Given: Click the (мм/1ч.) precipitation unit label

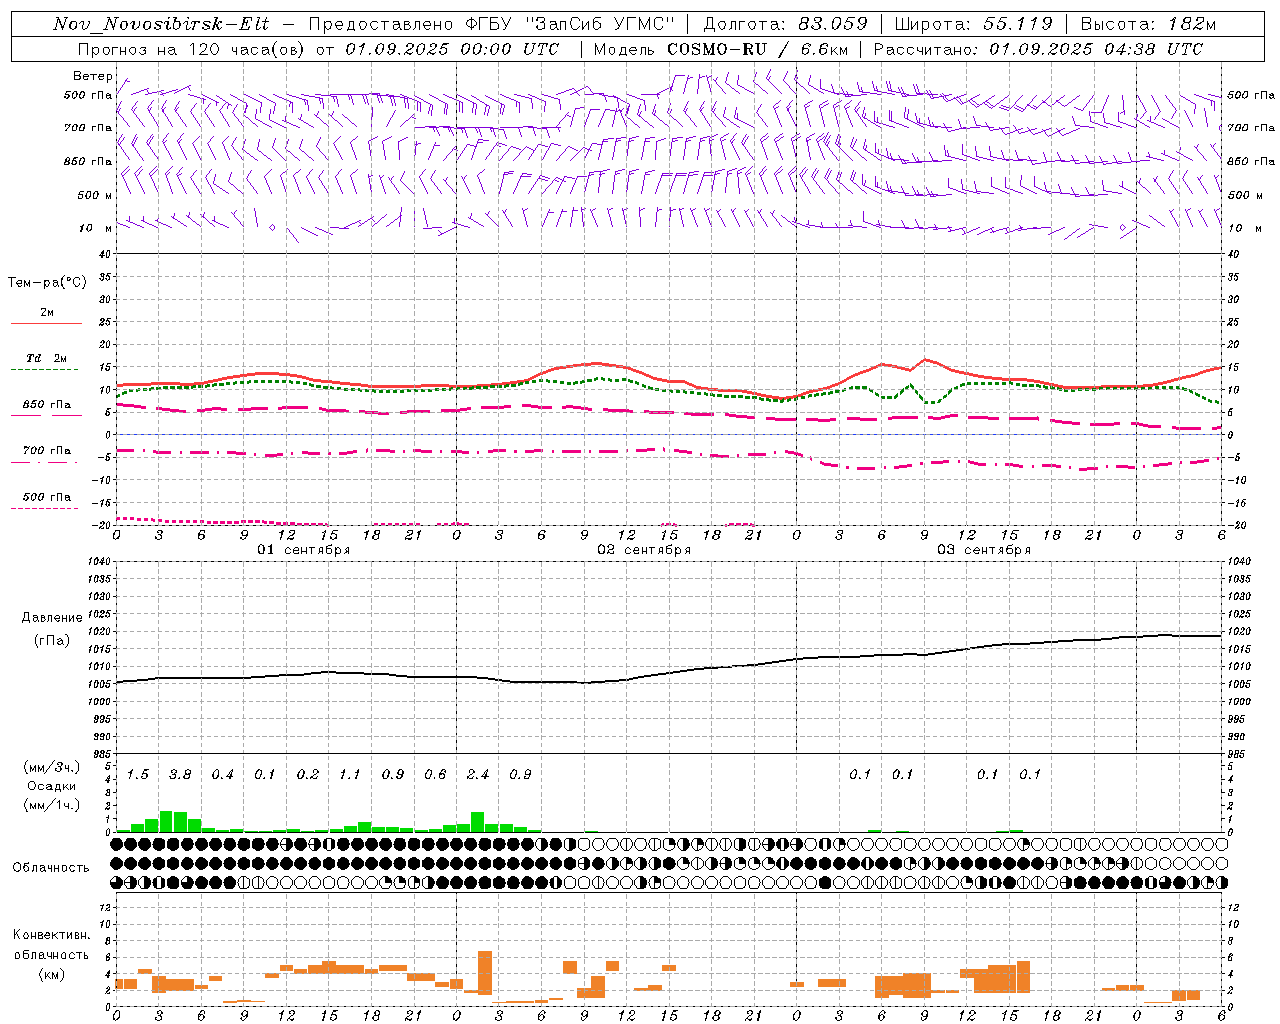Looking at the screenshot, I should [52, 805].
